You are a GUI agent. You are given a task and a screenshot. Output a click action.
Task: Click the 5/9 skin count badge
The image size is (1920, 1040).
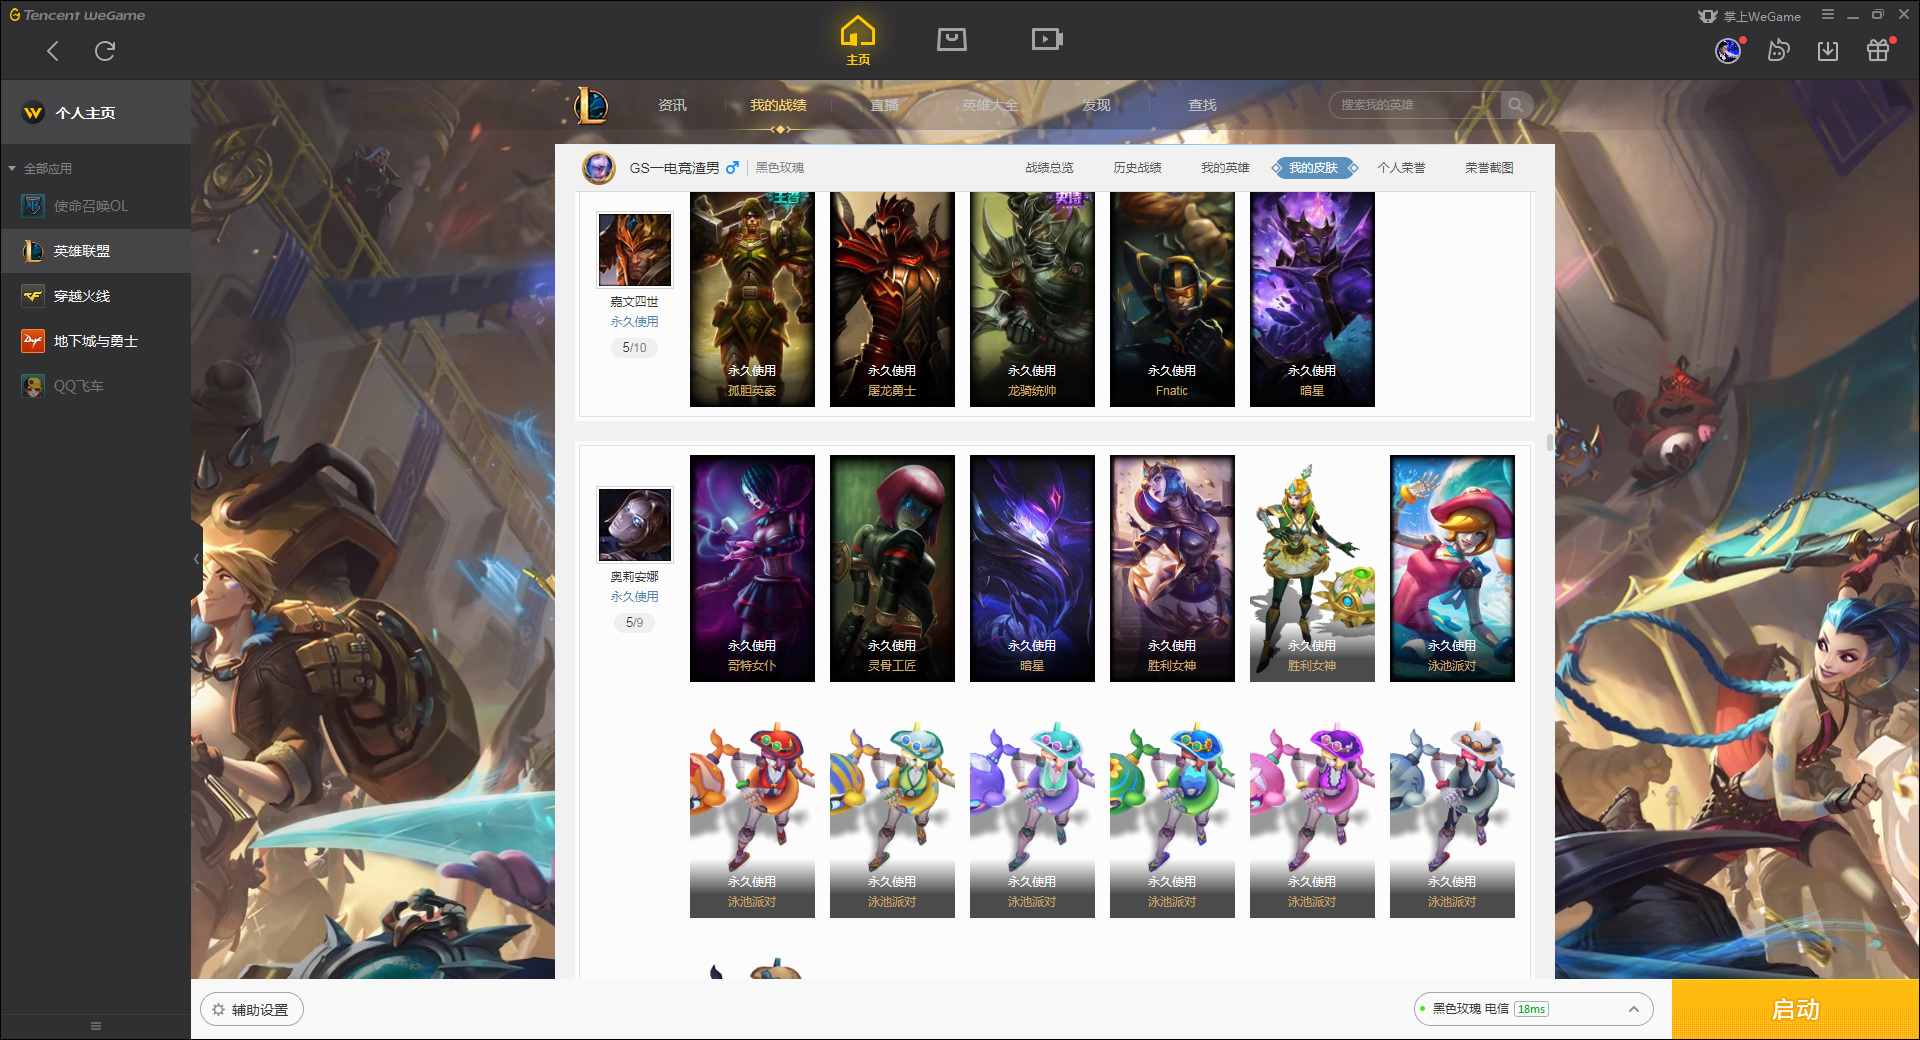pyautogui.click(x=634, y=623)
